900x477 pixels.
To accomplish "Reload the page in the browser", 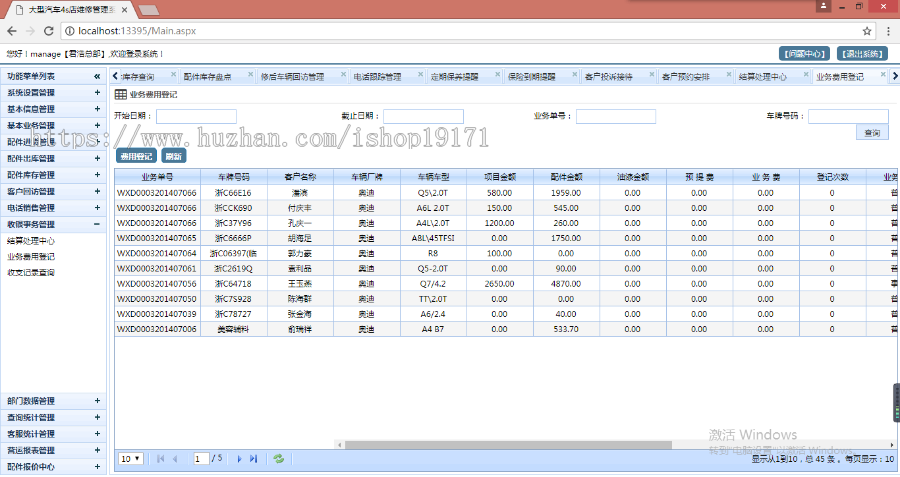I will 49,31.
